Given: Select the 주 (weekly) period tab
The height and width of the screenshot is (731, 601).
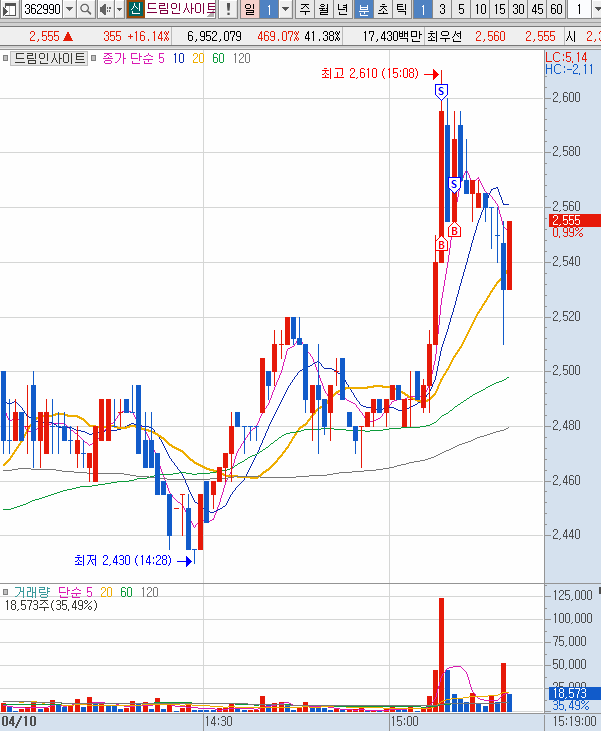Looking at the screenshot, I should coord(304,10).
